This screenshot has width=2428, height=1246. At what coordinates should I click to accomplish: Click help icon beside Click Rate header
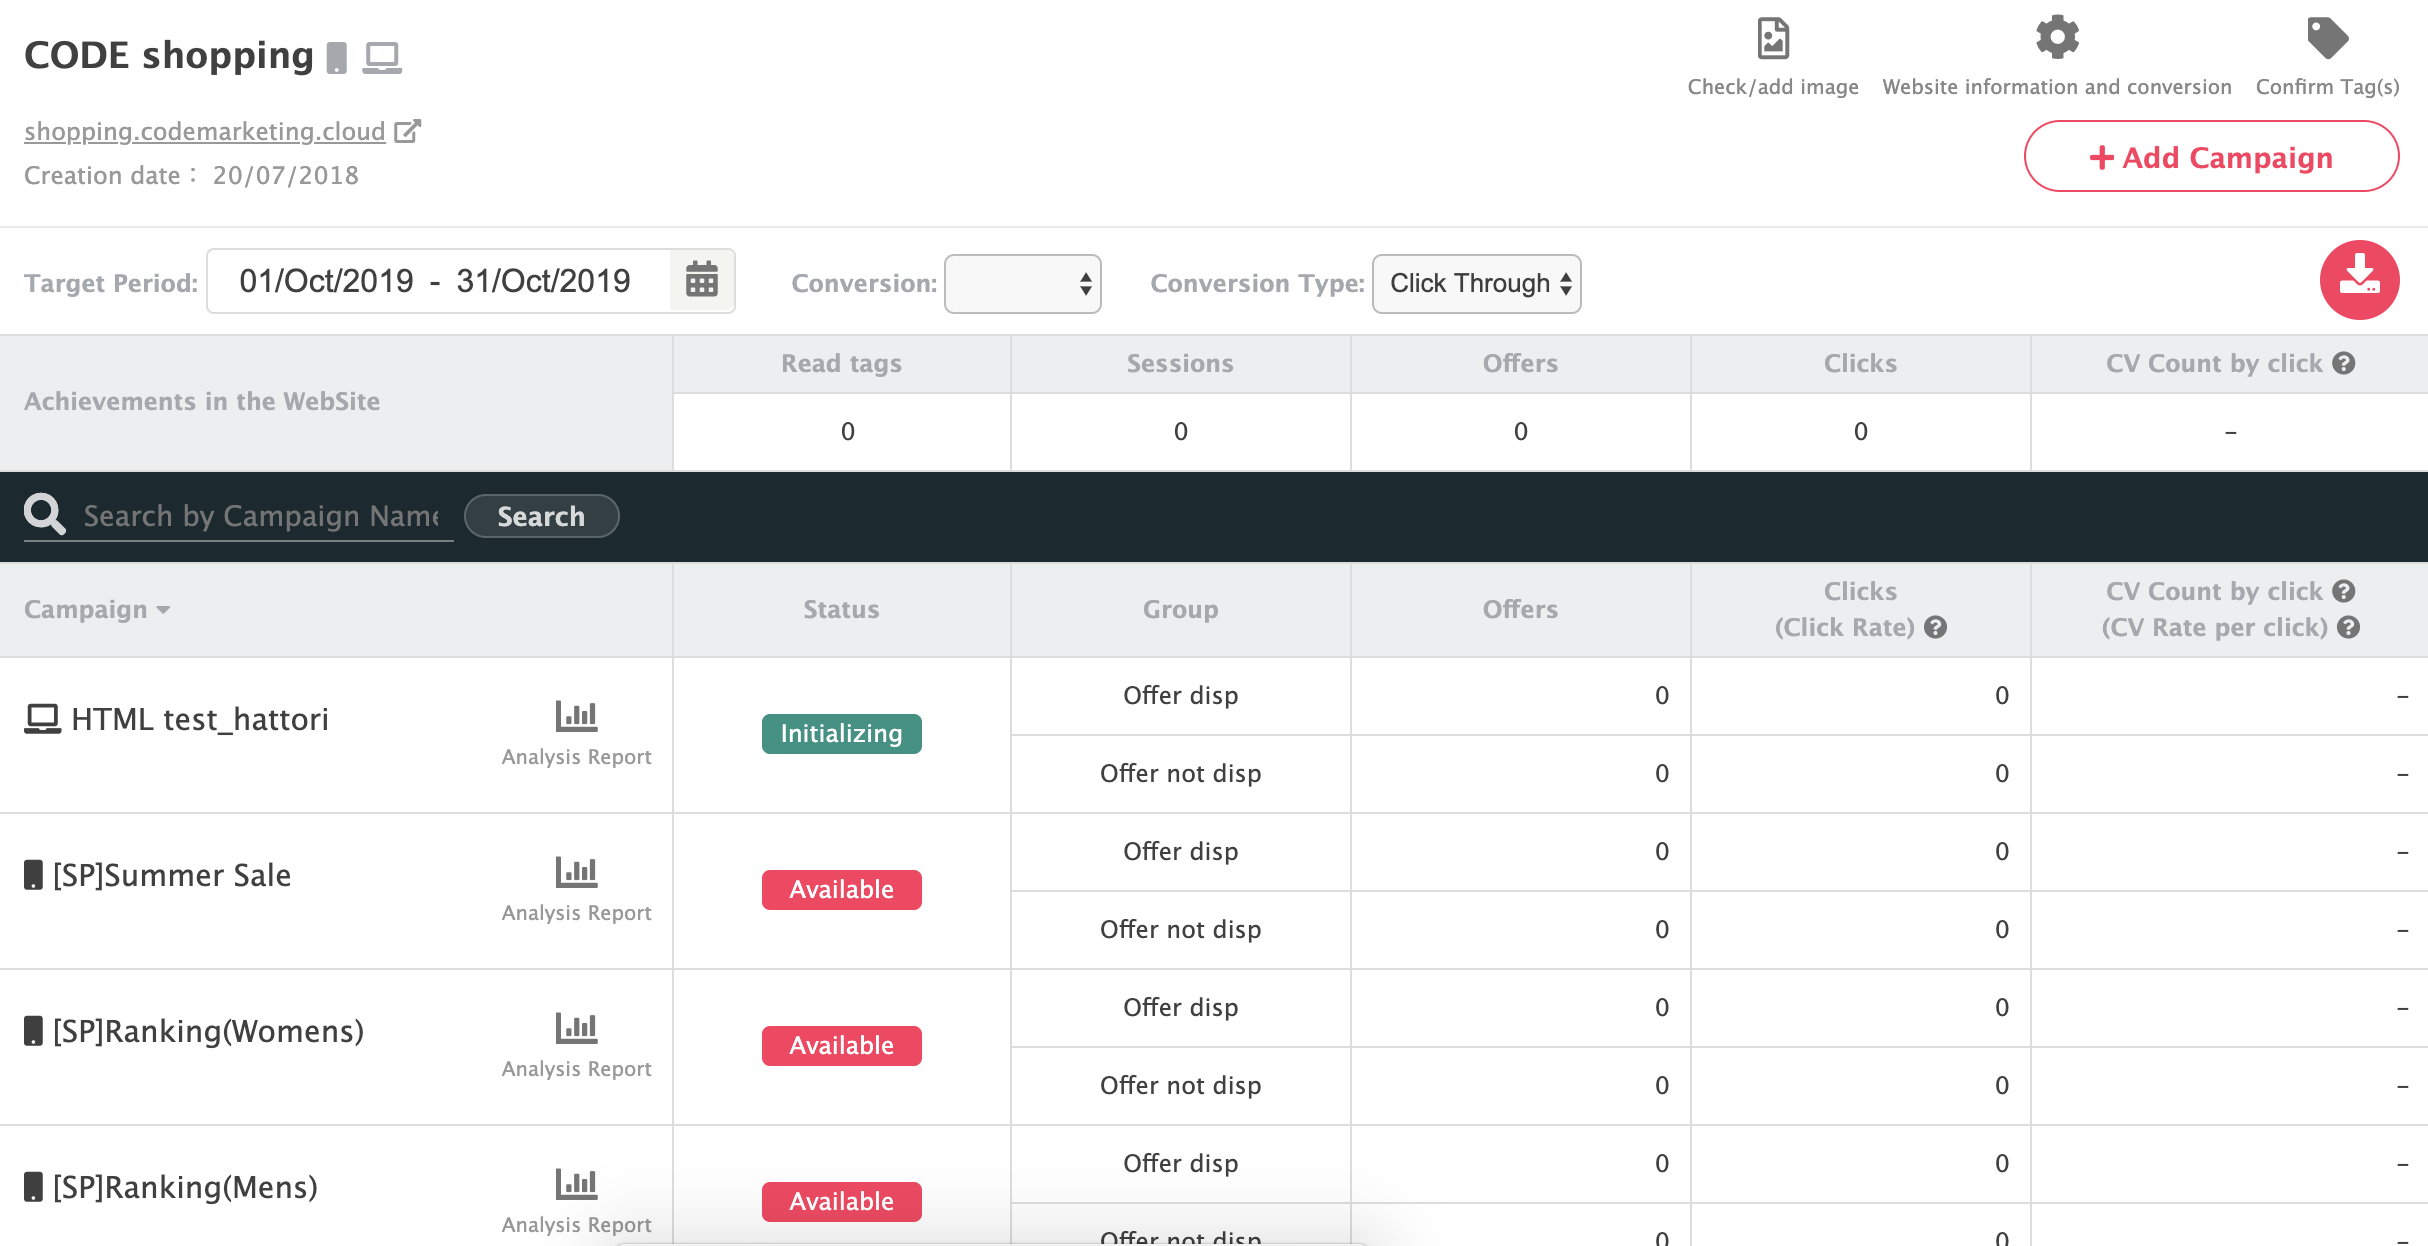point(1936,627)
